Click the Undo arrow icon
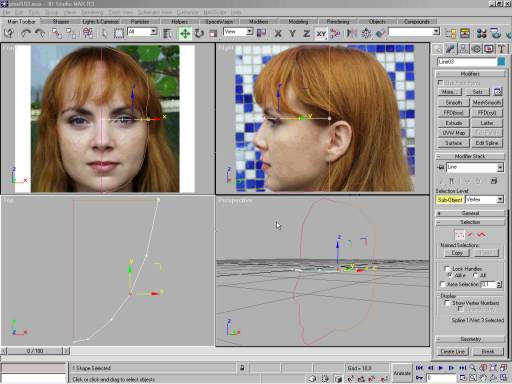This screenshot has height=384, width=512. (x=26, y=33)
